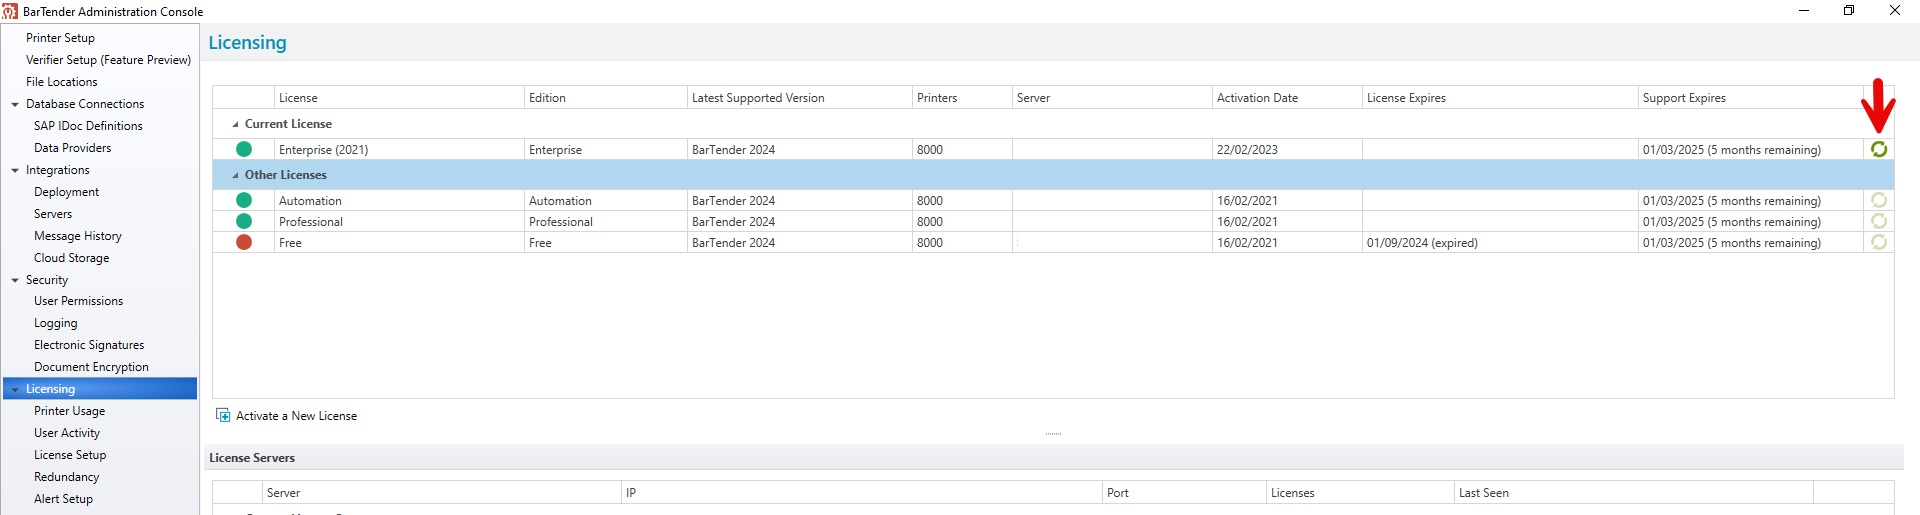Screen dimensions: 1920x515
Task: Restore down the console window
Action: pyautogui.click(x=1849, y=11)
